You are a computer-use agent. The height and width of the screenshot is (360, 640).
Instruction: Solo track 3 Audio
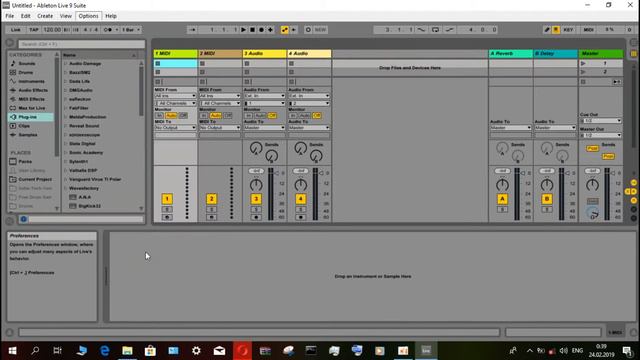point(256,209)
